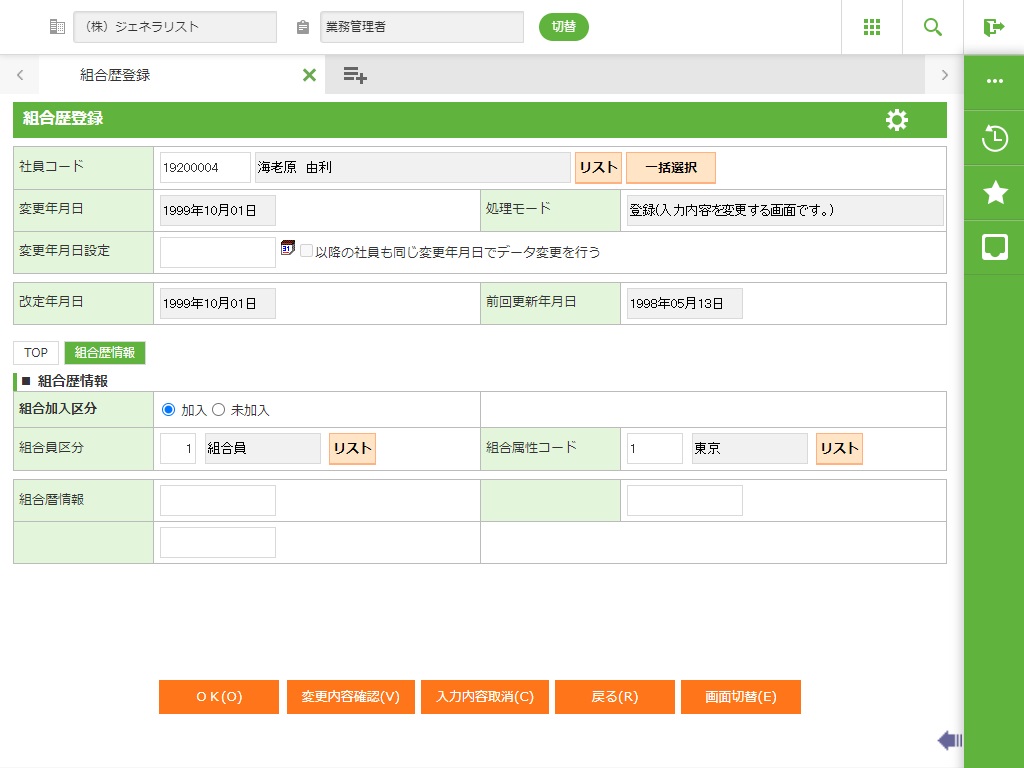Open the リスト picker for 組合員区分
This screenshot has width=1024, height=768.
352,449
